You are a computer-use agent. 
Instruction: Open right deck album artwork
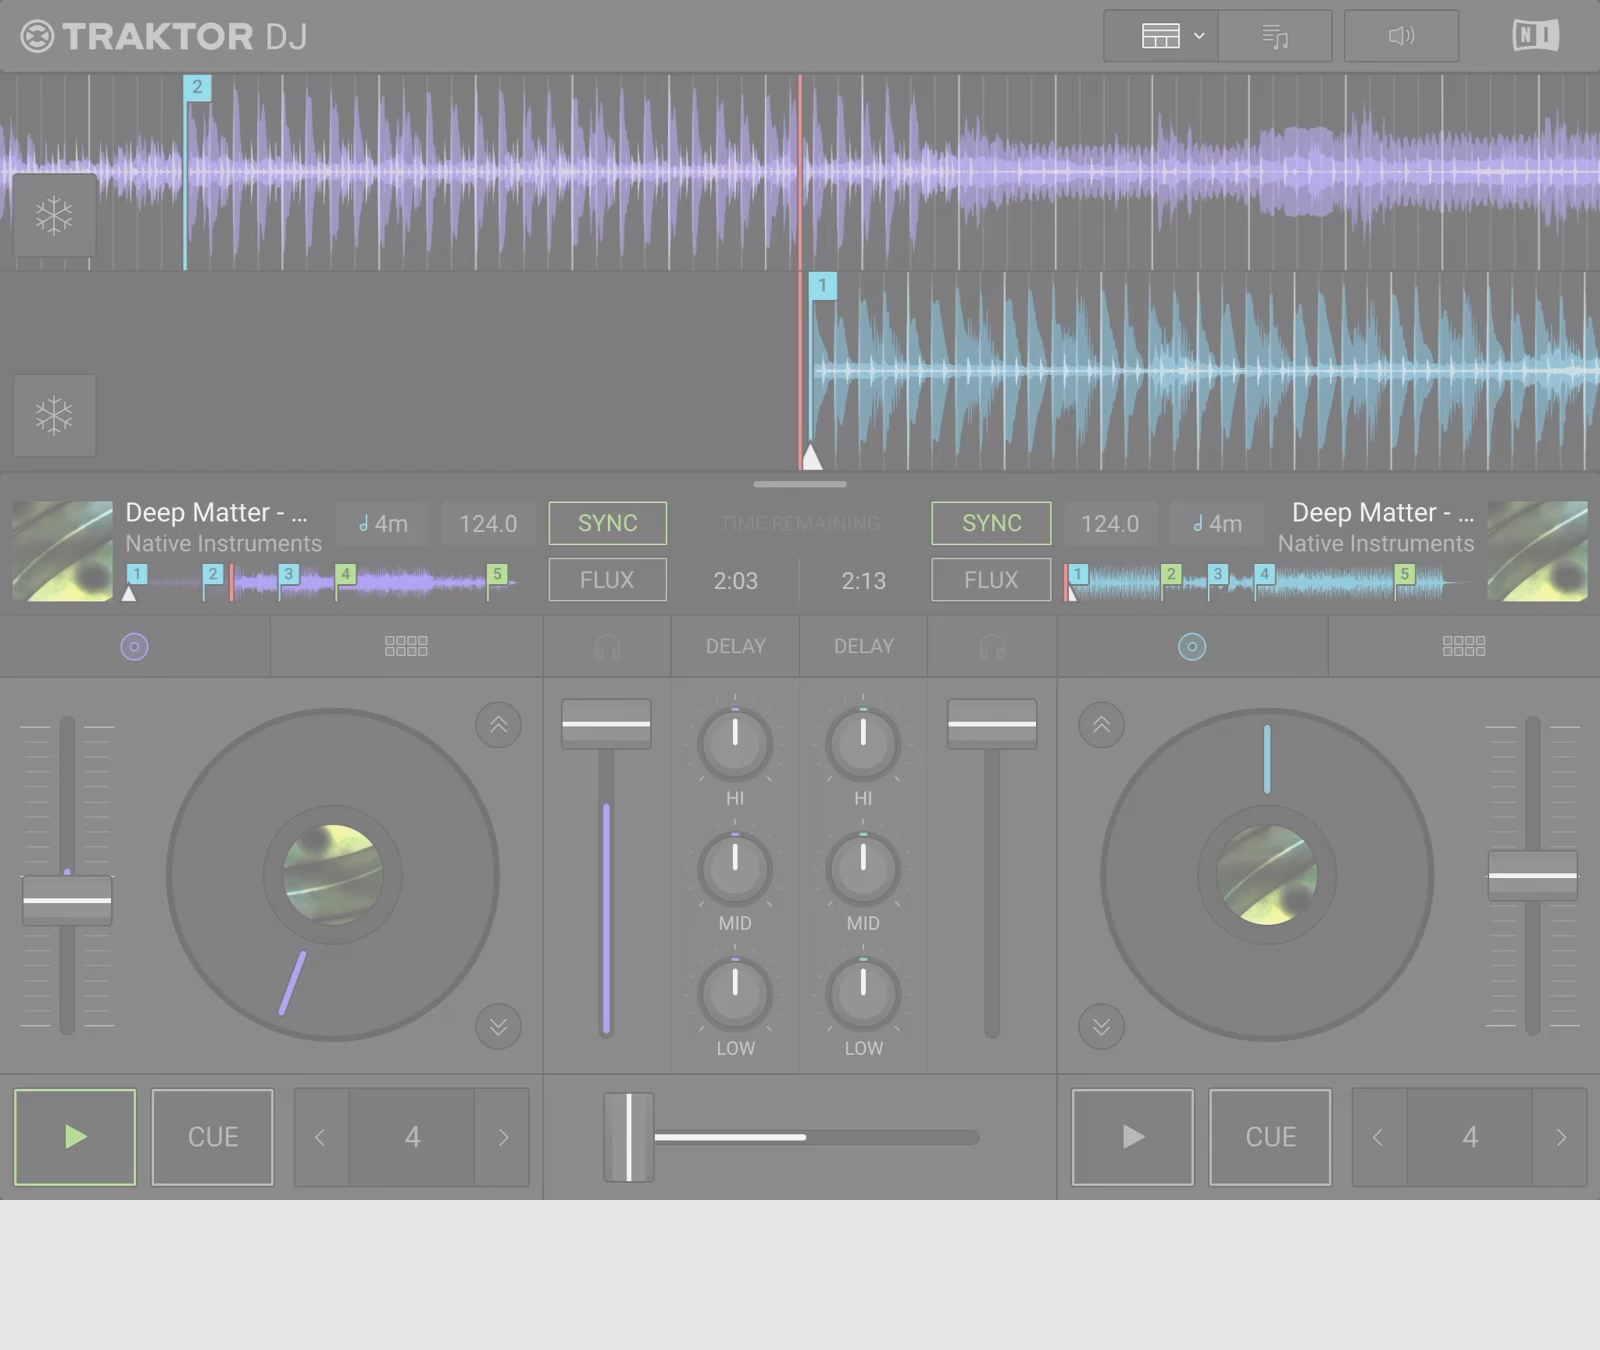point(1537,551)
